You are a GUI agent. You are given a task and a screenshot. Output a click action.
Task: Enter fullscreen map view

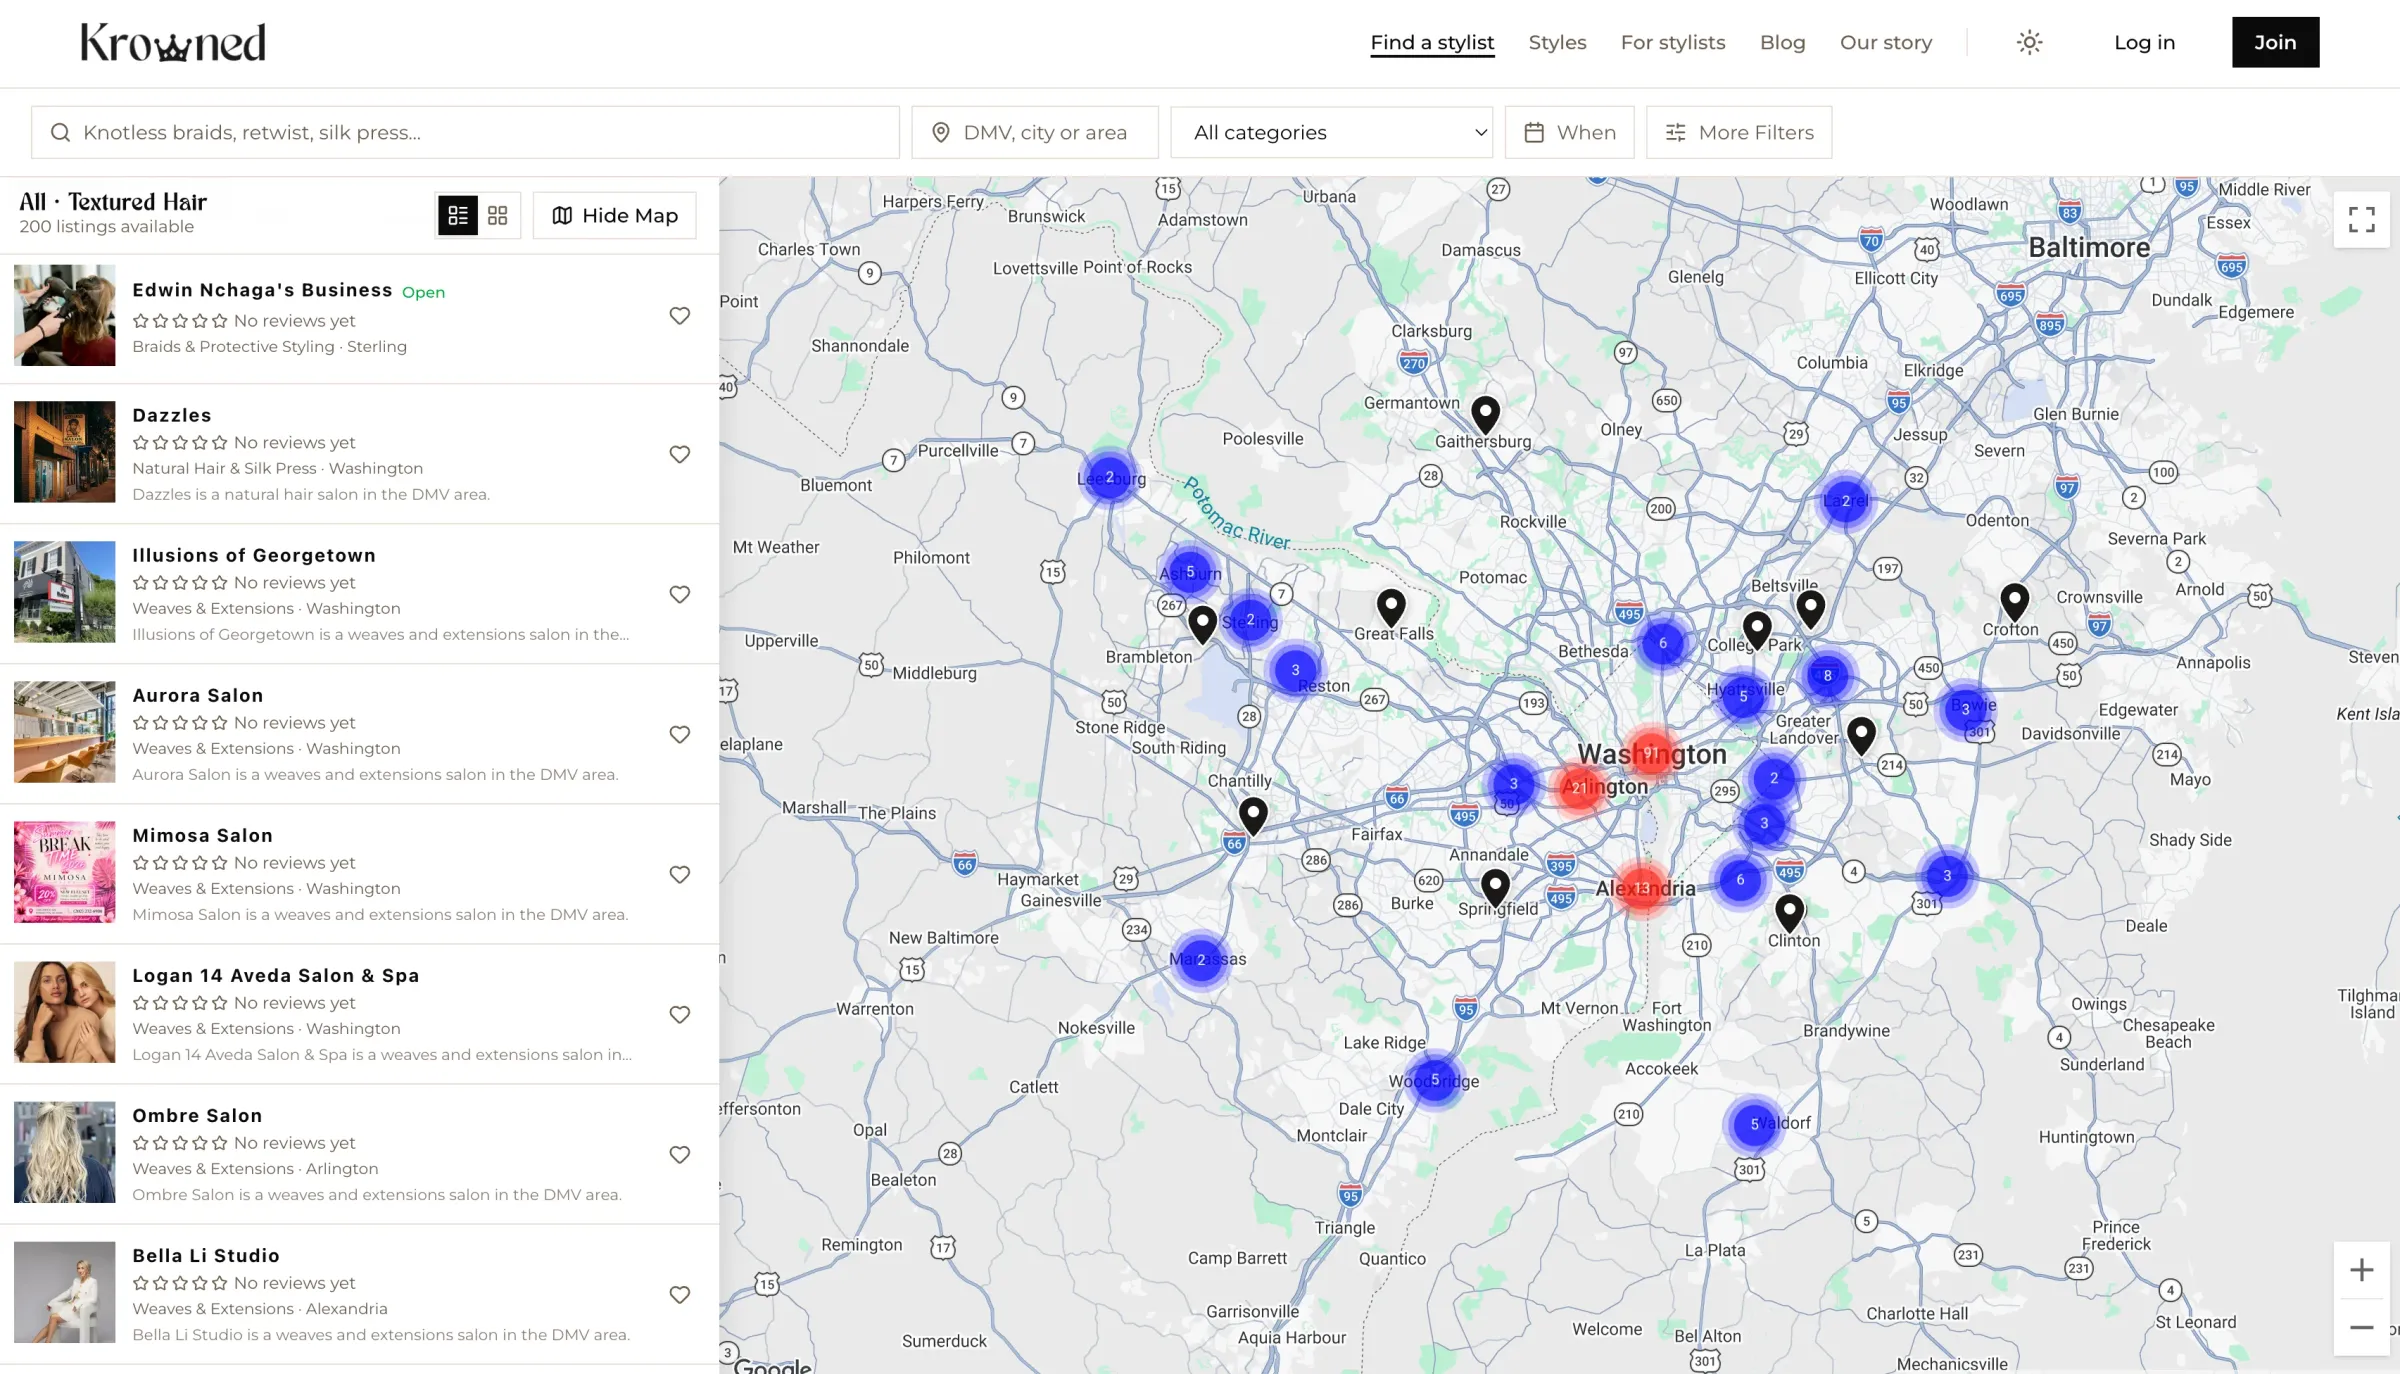click(2362, 219)
